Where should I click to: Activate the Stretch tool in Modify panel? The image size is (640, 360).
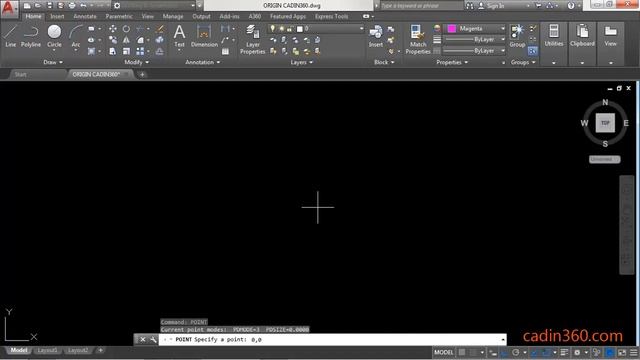pos(113,51)
